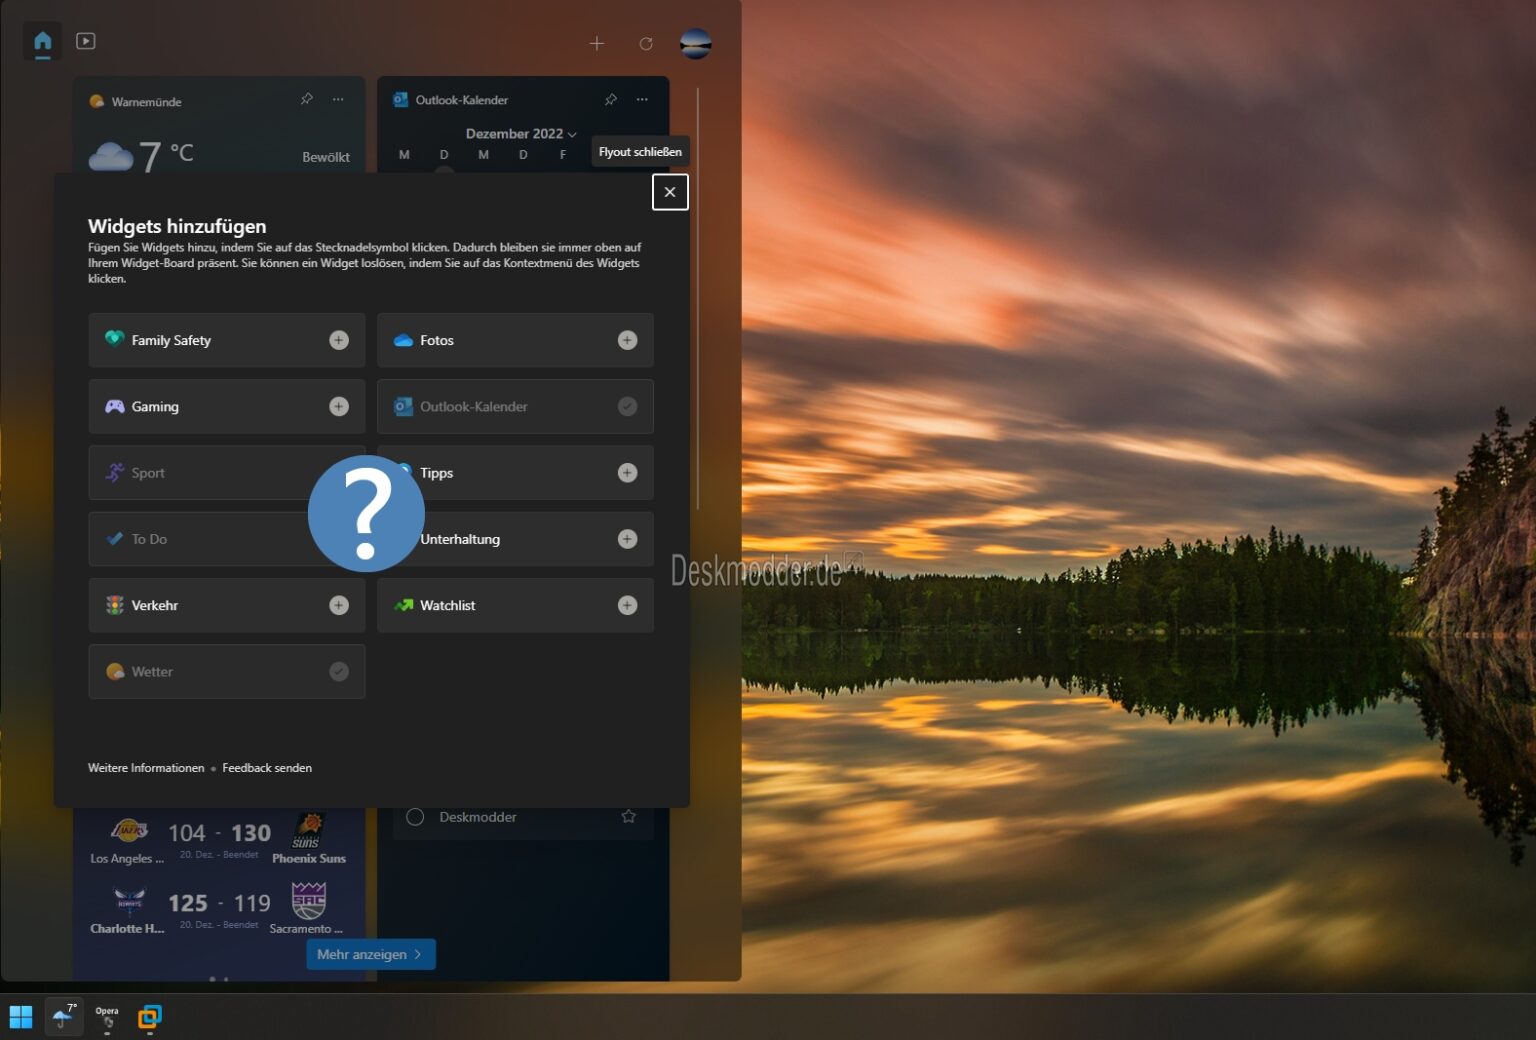Click the entertainment feed icon in the top bar
Image resolution: width=1536 pixels, height=1040 pixels.
coord(86,41)
